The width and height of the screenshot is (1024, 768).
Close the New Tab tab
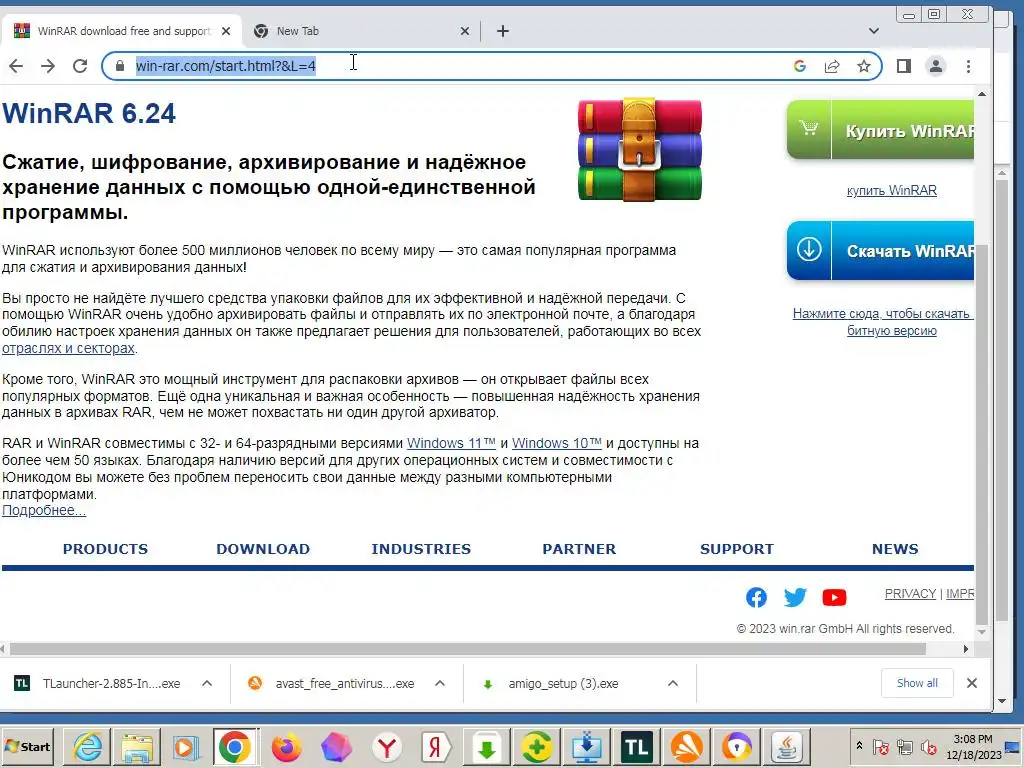click(x=465, y=31)
